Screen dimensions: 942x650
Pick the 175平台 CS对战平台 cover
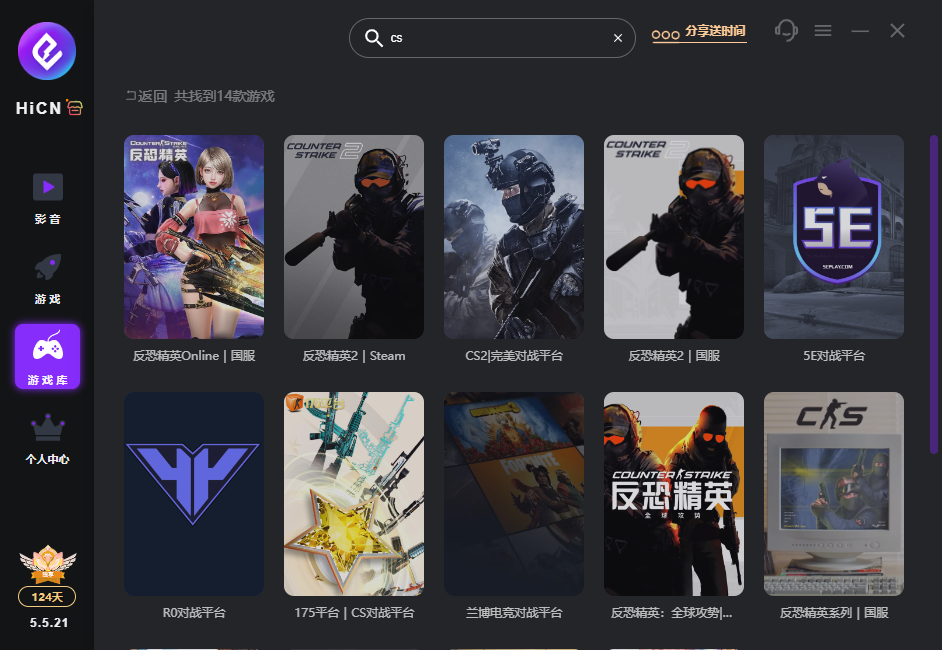point(354,494)
